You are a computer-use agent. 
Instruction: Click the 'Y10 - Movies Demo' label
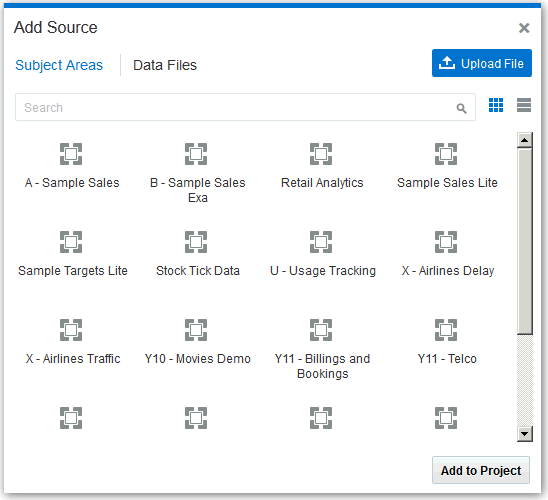198,359
